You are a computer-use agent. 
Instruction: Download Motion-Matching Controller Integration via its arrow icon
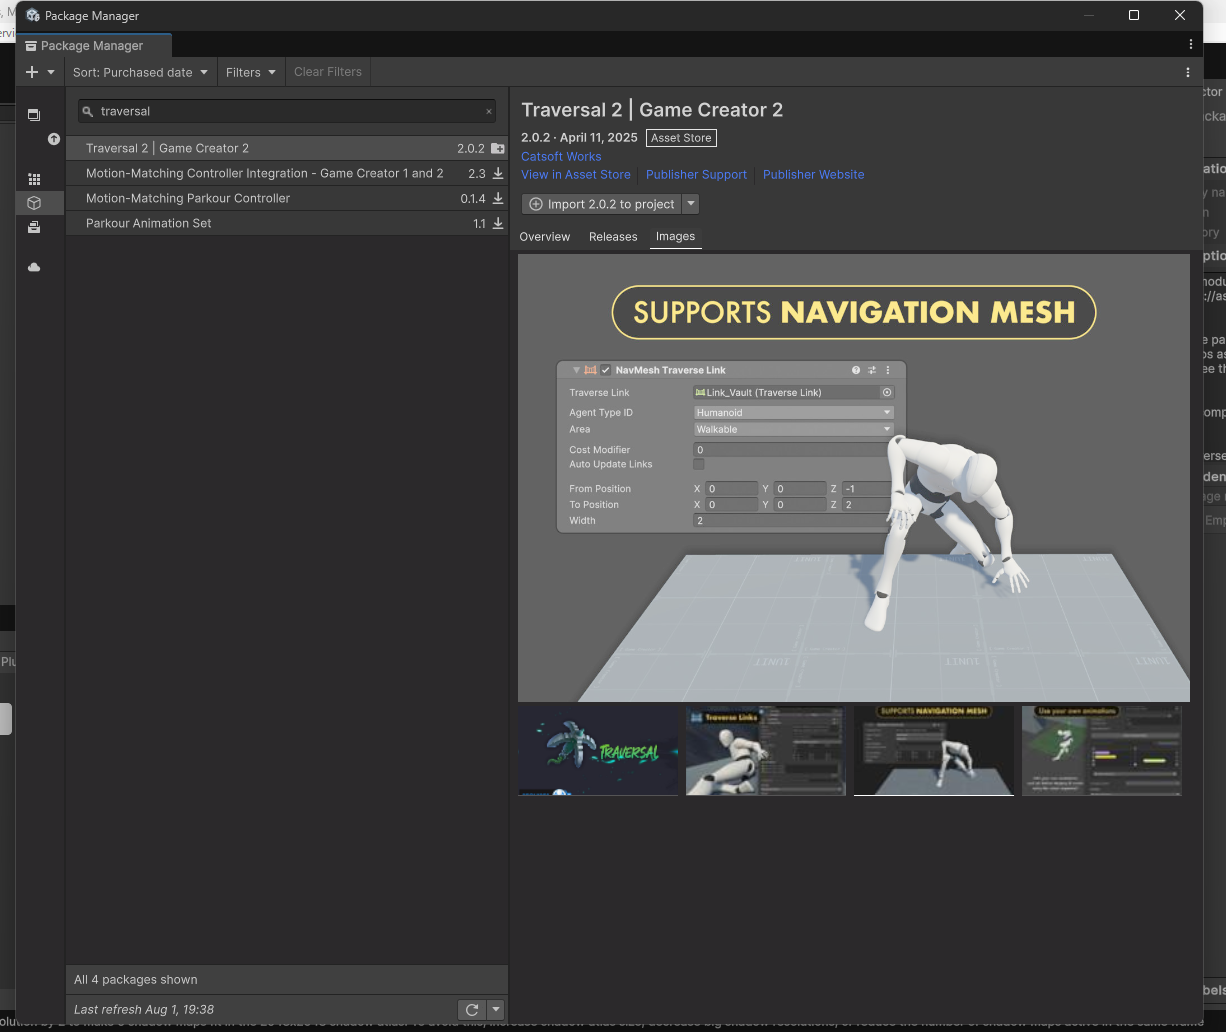pos(498,173)
